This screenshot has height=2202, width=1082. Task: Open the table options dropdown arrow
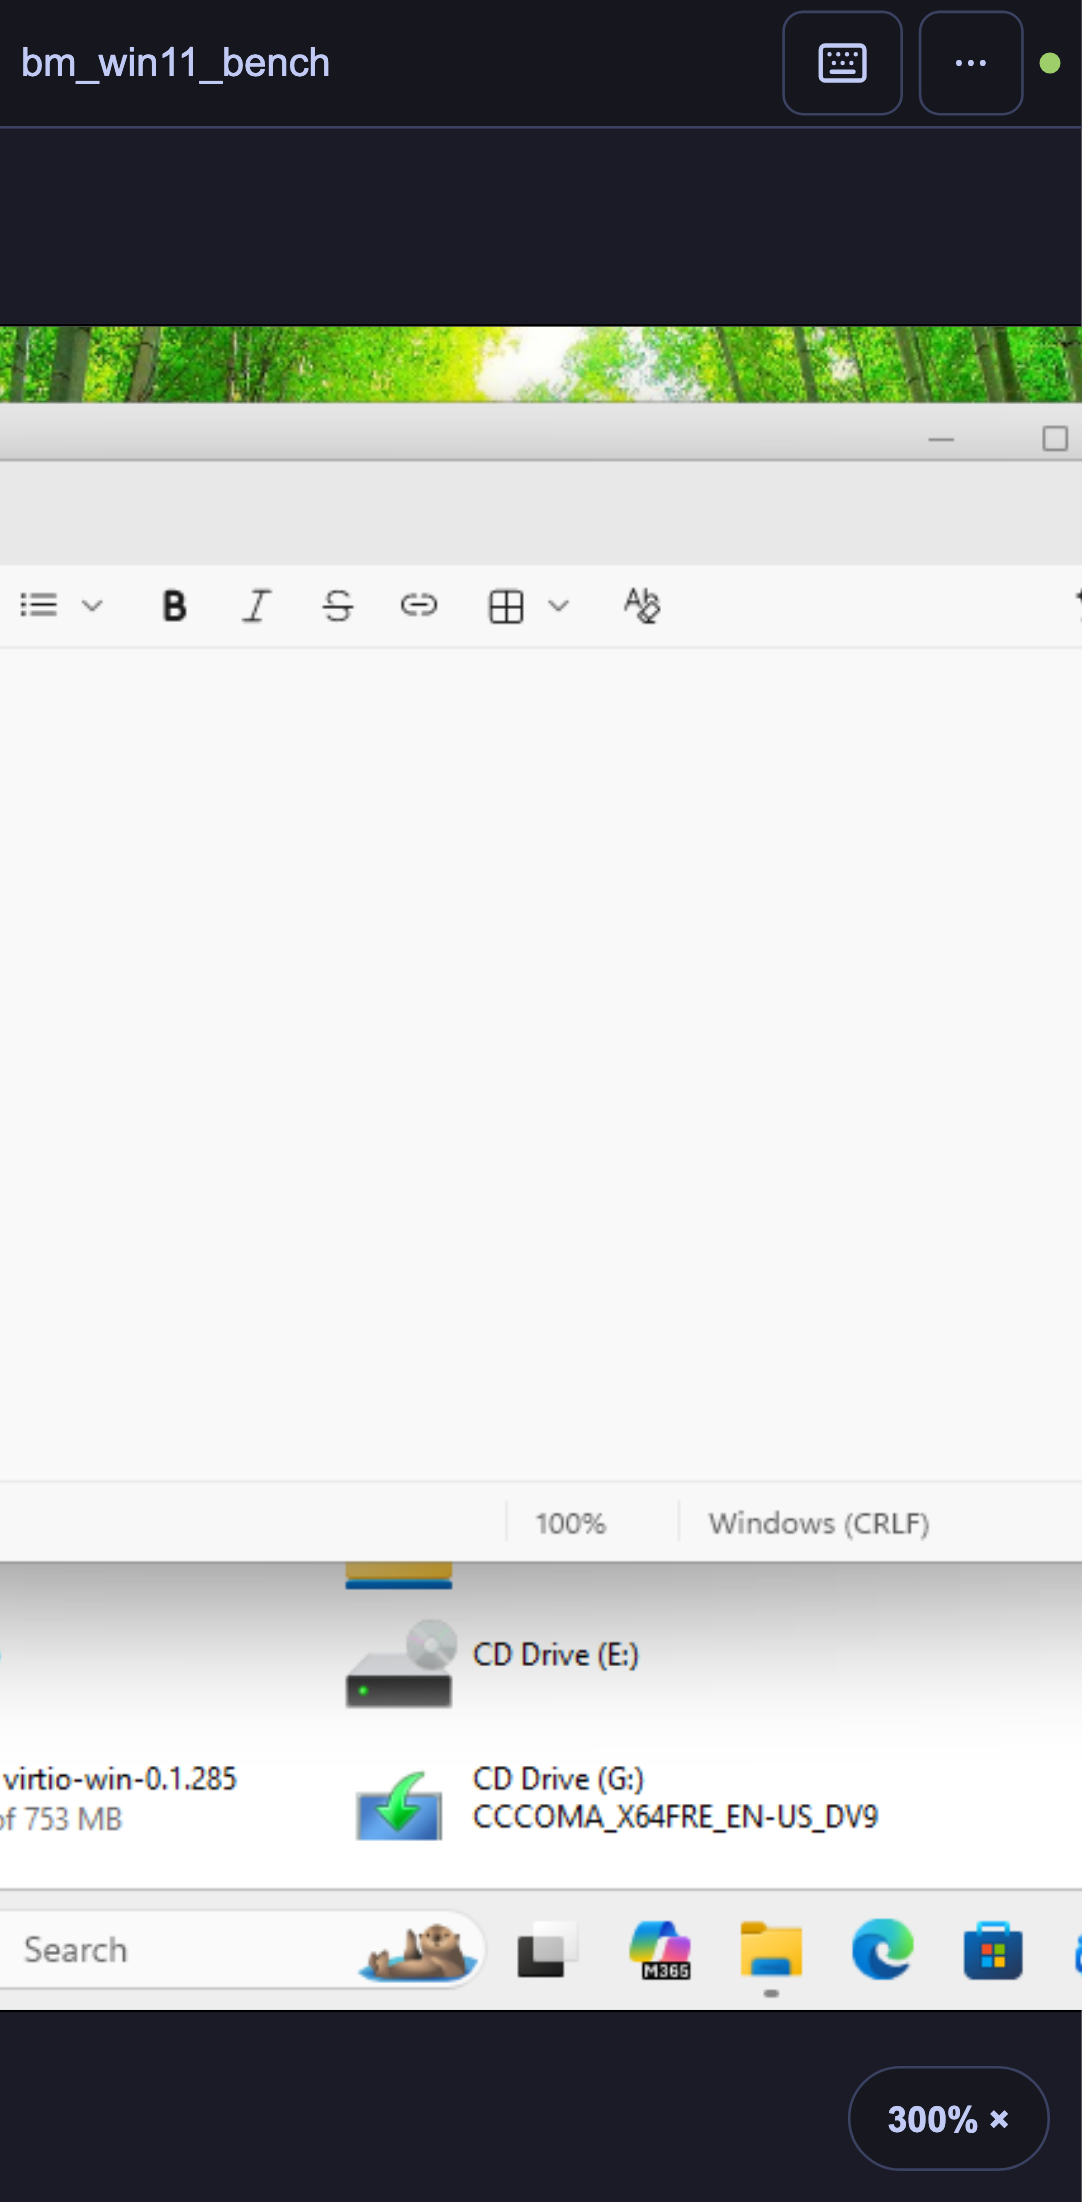559,605
